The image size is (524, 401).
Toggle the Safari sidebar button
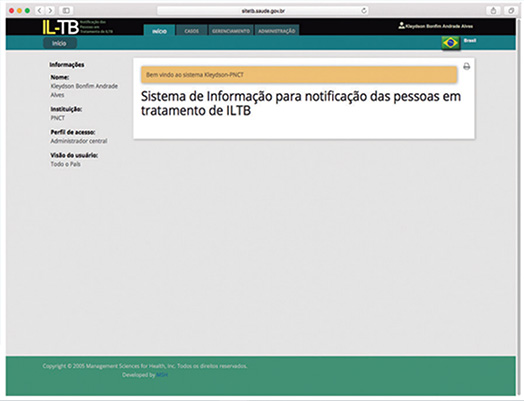(66, 11)
